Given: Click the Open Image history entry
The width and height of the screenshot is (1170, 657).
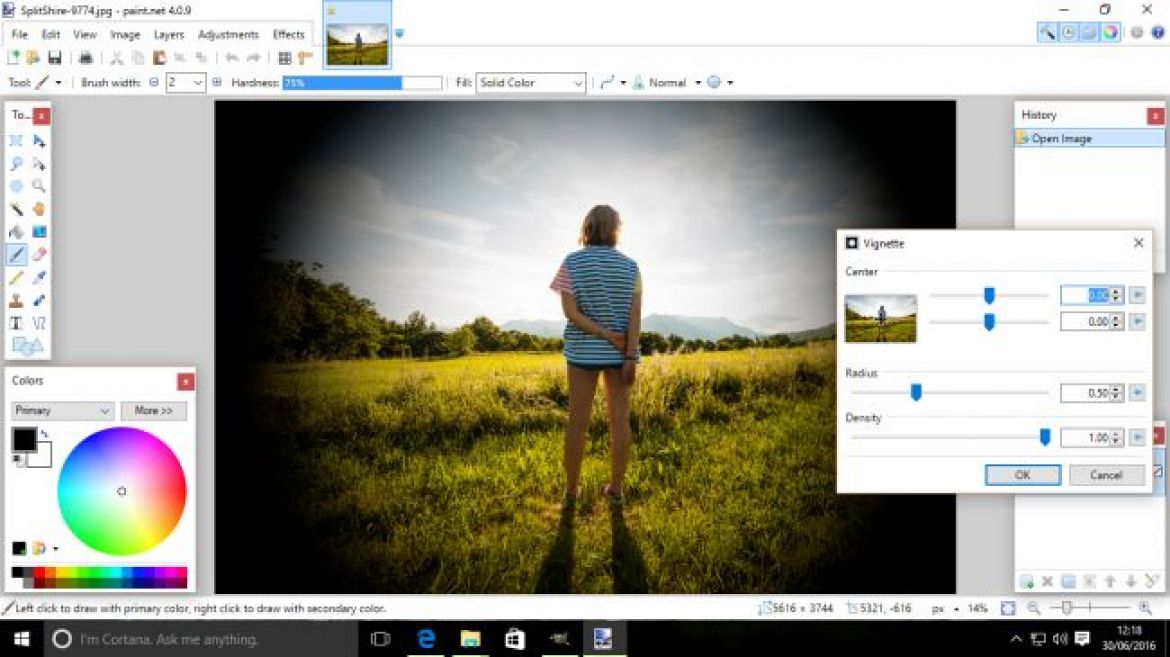Looking at the screenshot, I should point(1061,139).
